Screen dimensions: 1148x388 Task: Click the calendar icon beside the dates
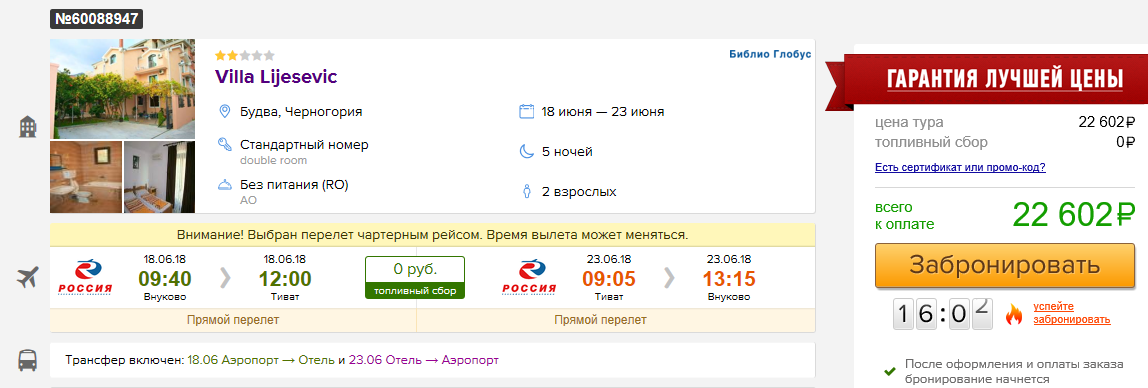[x=526, y=111]
